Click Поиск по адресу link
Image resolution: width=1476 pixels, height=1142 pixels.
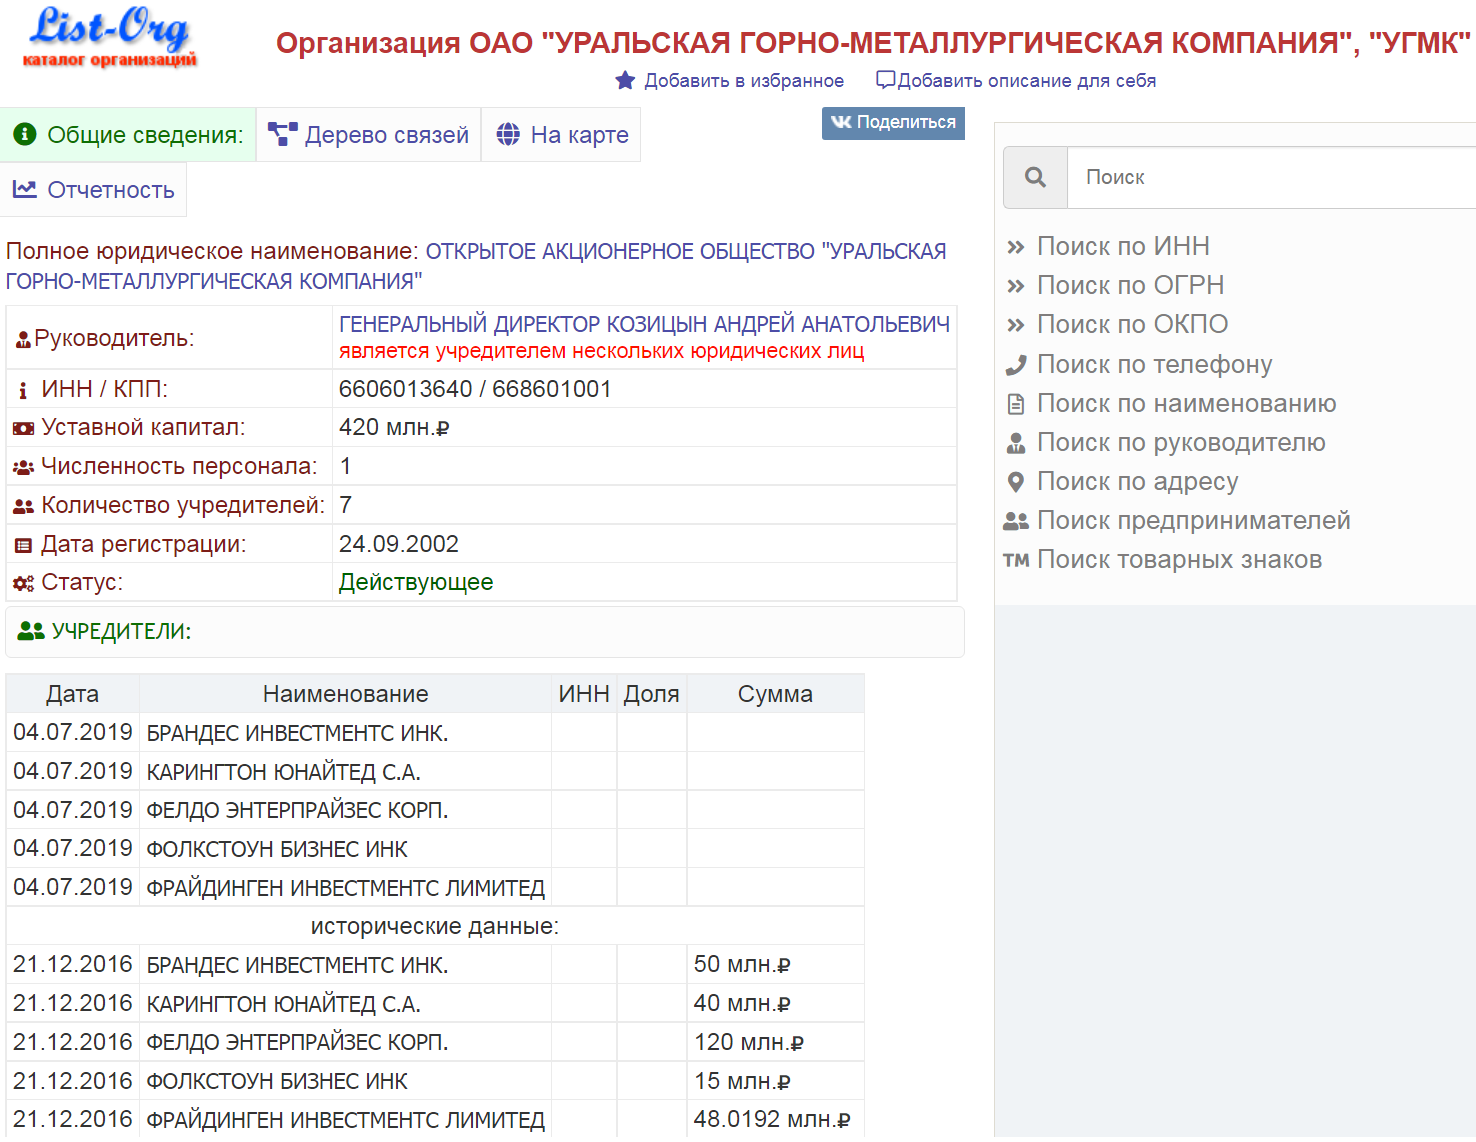pyautogui.click(x=1138, y=481)
